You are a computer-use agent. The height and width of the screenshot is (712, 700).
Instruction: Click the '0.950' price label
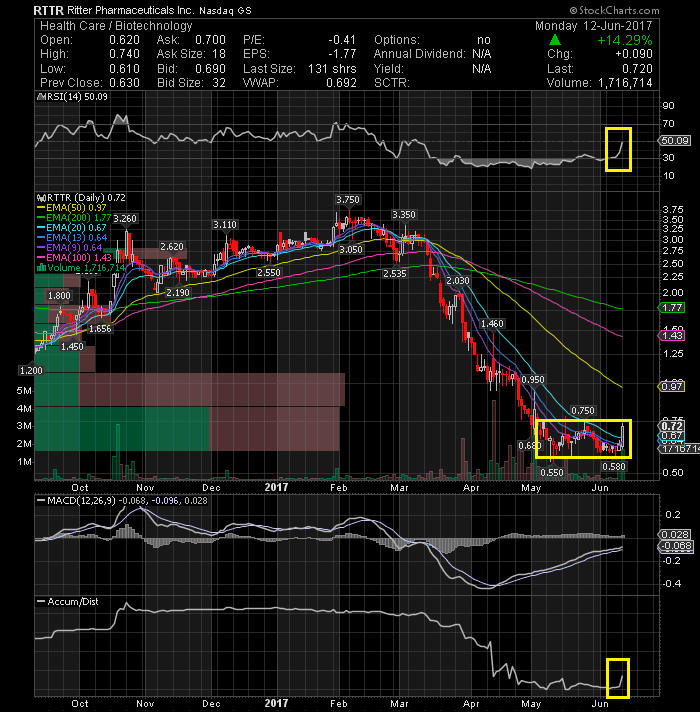(x=532, y=379)
